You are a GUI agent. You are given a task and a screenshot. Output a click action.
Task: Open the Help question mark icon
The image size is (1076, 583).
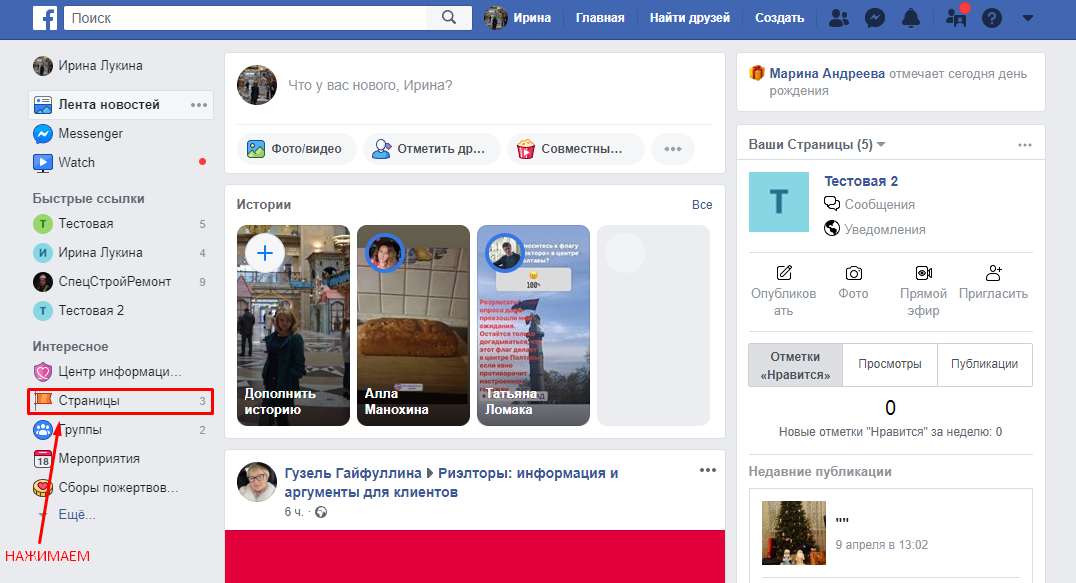(x=990, y=17)
